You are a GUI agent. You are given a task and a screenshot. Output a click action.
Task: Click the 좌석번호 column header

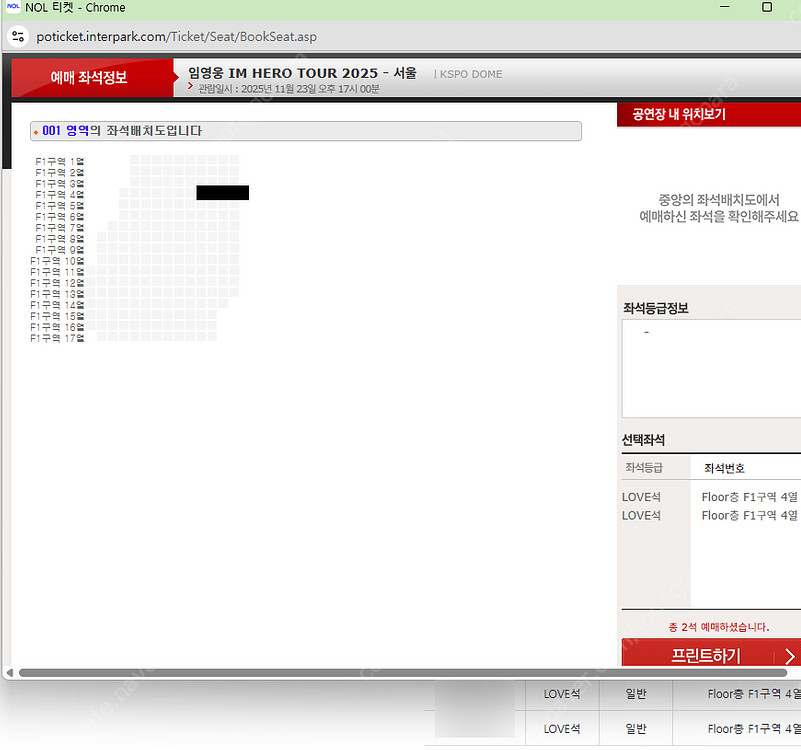[724, 468]
